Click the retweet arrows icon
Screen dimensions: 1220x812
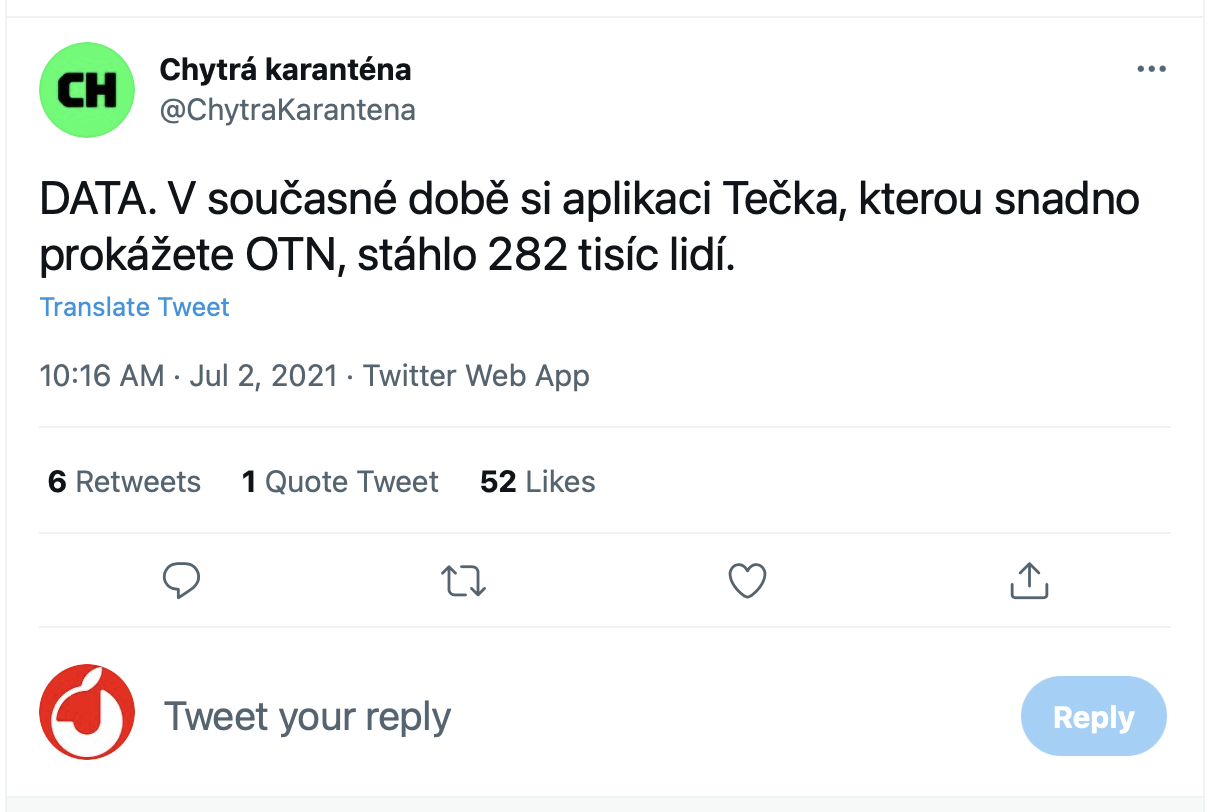pyautogui.click(x=465, y=580)
